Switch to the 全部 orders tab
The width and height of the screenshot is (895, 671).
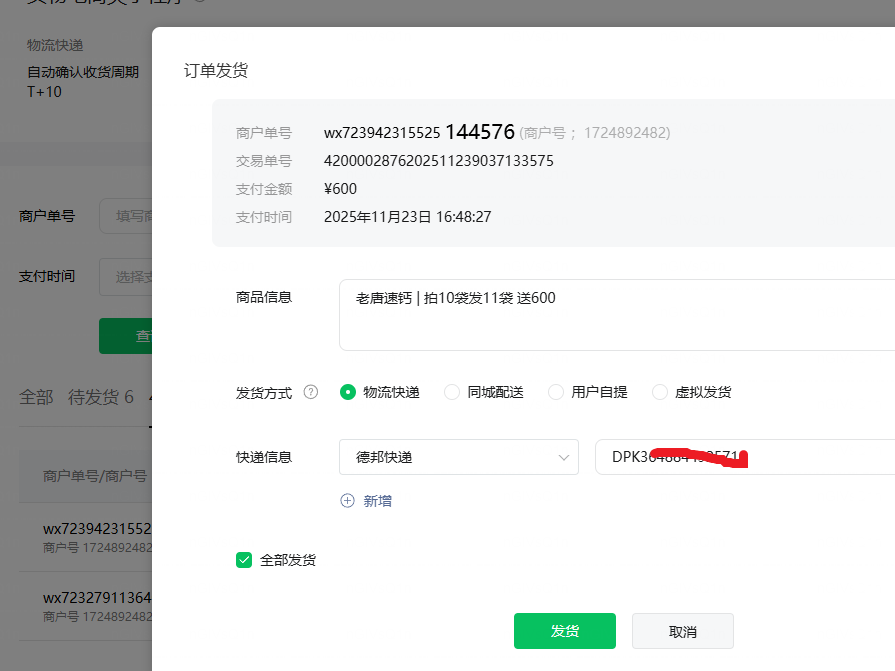click(x=36, y=397)
